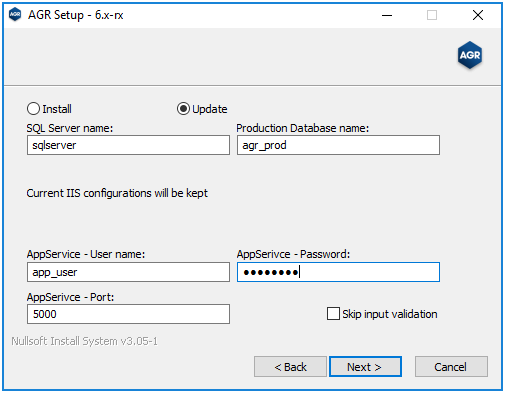506x393 pixels.
Task: Click the 'Nullsoft Install System v3.05-1' text
Action: point(84,341)
